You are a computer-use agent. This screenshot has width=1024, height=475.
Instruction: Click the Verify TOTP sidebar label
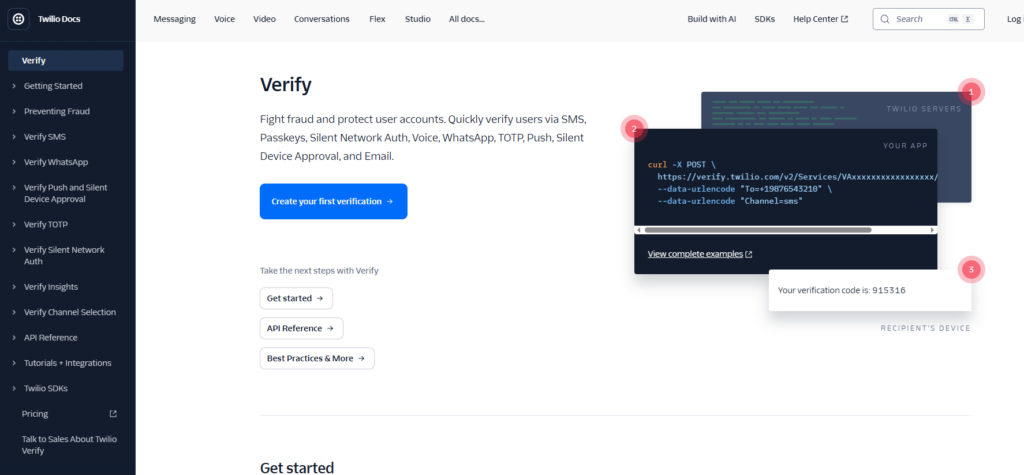pos(46,225)
